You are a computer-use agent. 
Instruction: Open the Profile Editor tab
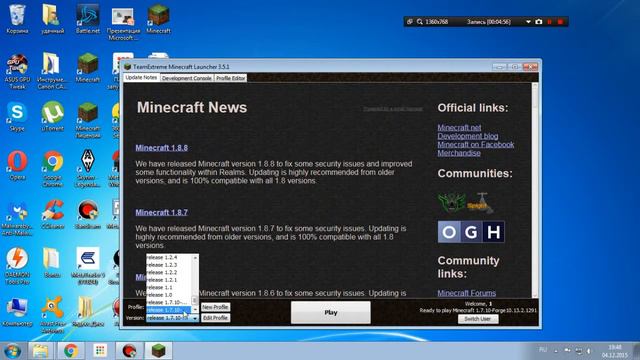pos(231,78)
